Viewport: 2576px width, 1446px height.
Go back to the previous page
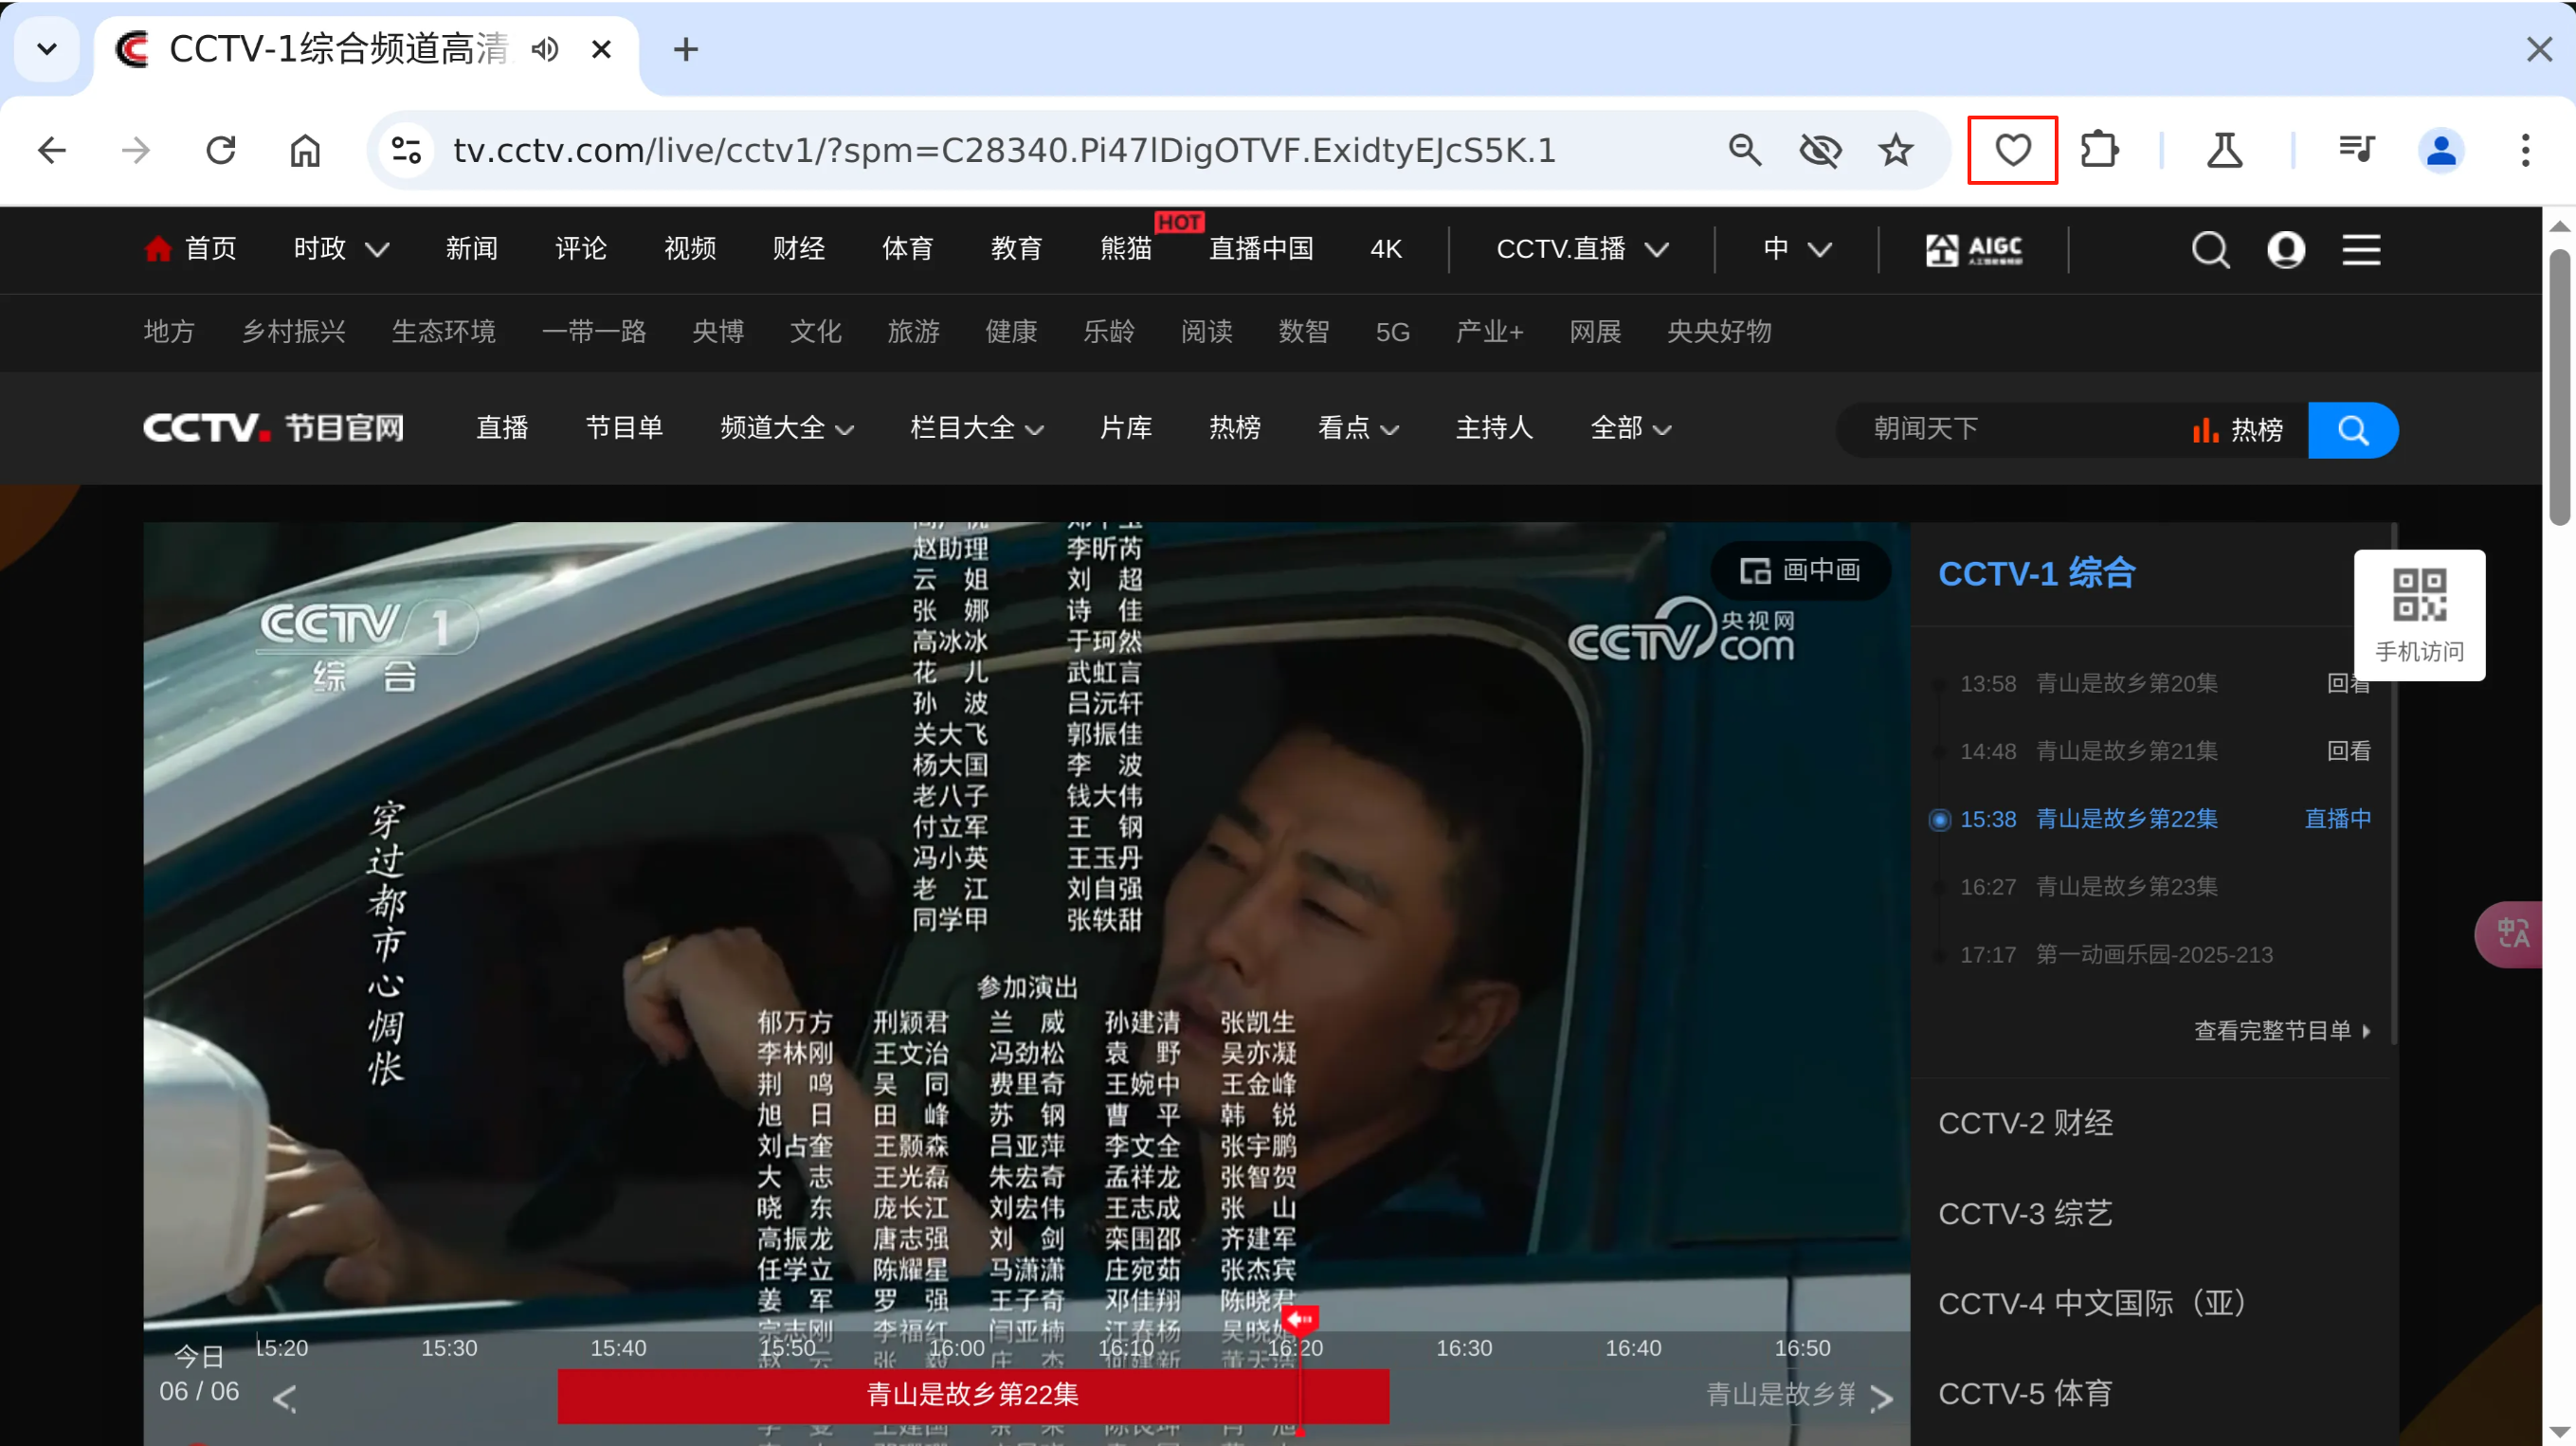pos(51,150)
